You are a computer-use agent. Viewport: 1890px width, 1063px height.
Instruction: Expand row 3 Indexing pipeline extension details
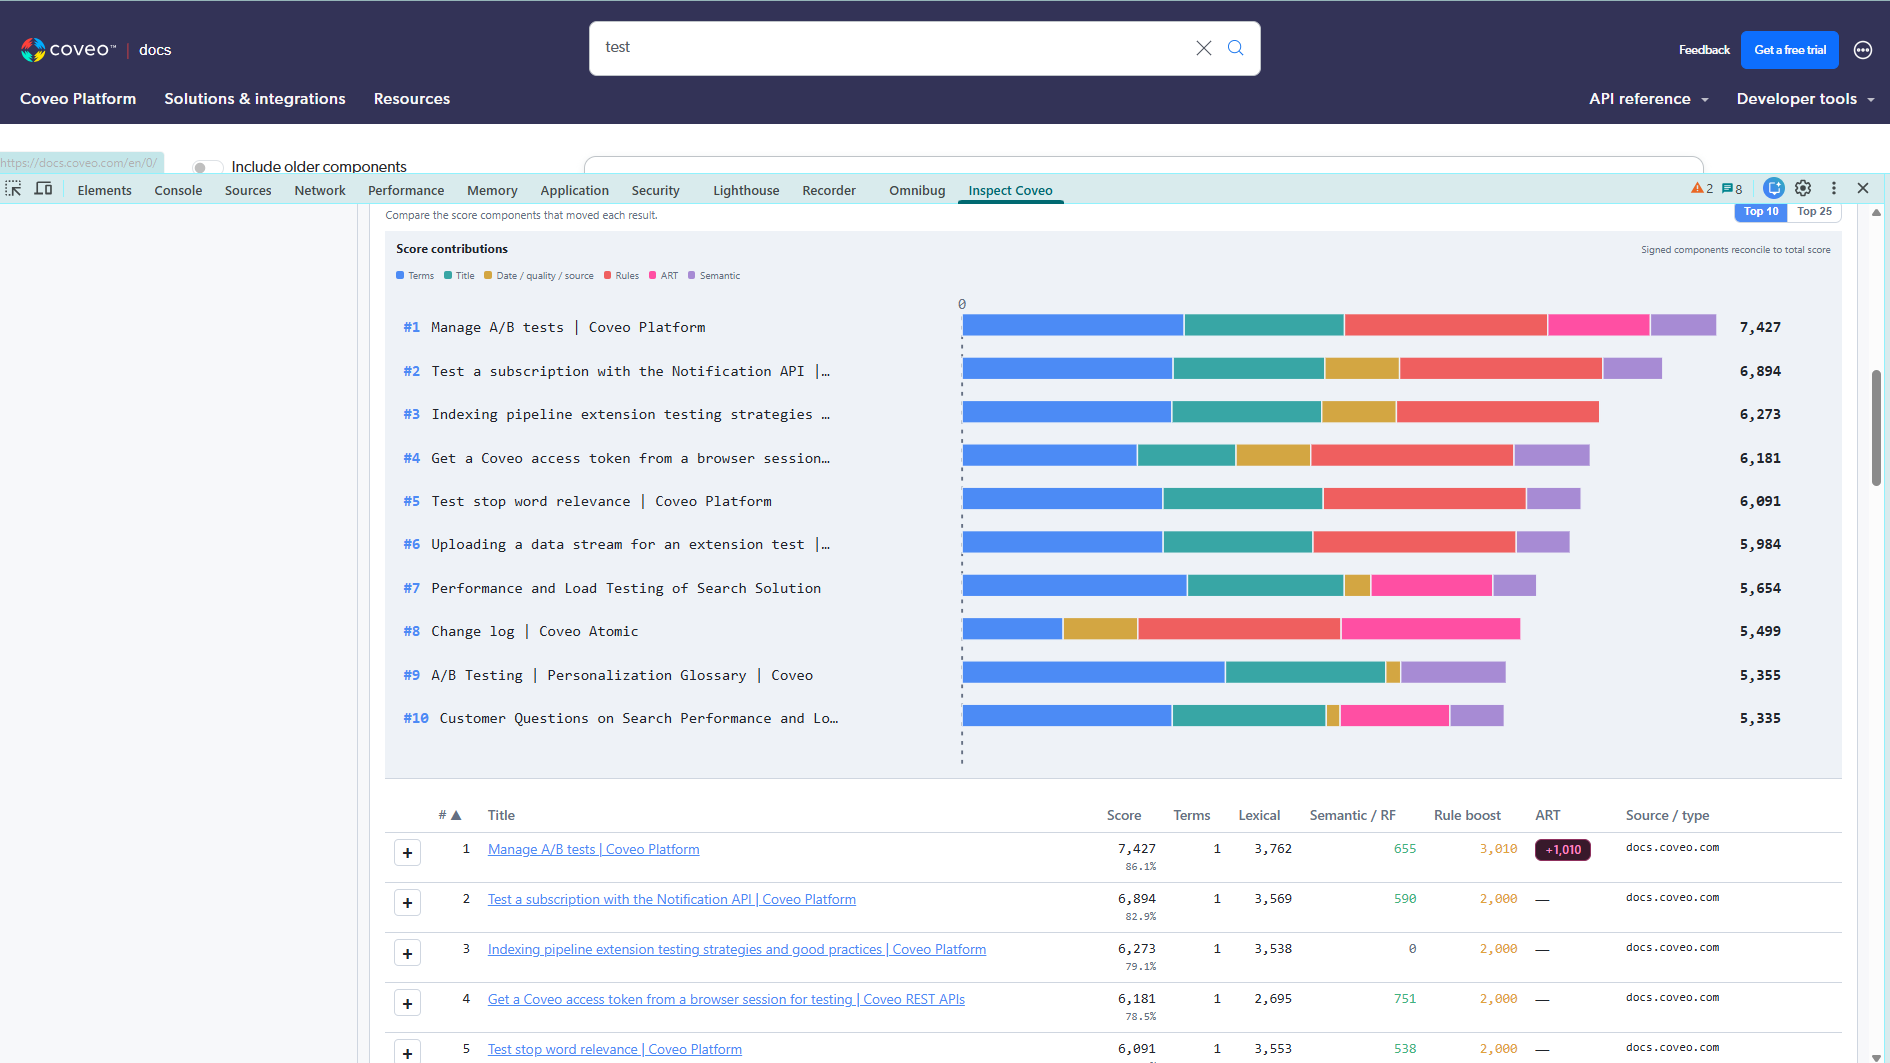click(x=407, y=953)
